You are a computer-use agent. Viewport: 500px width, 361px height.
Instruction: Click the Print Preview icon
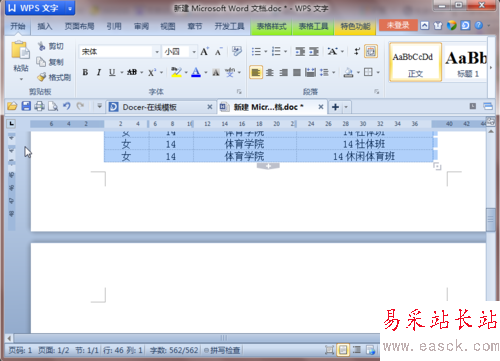53,106
